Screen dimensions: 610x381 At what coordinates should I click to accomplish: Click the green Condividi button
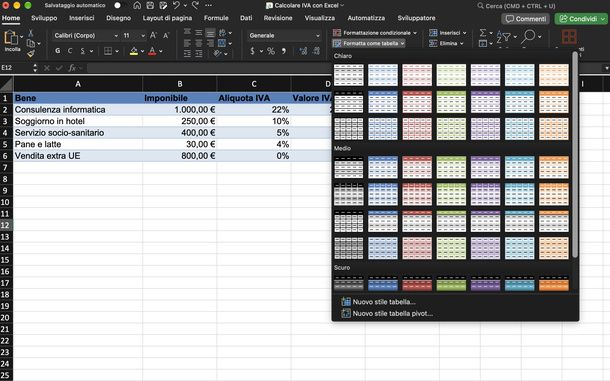(x=581, y=19)
